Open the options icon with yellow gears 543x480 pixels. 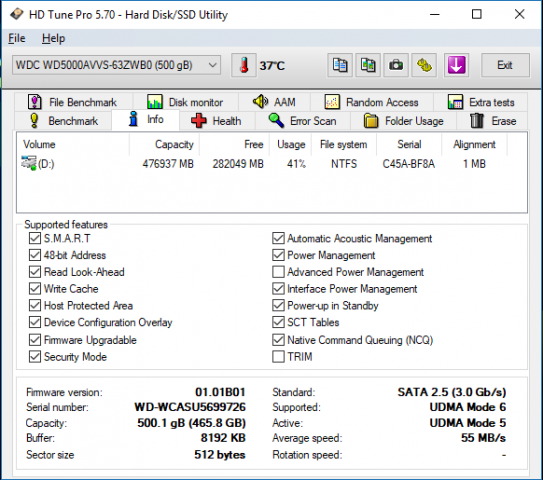(424, 65)
